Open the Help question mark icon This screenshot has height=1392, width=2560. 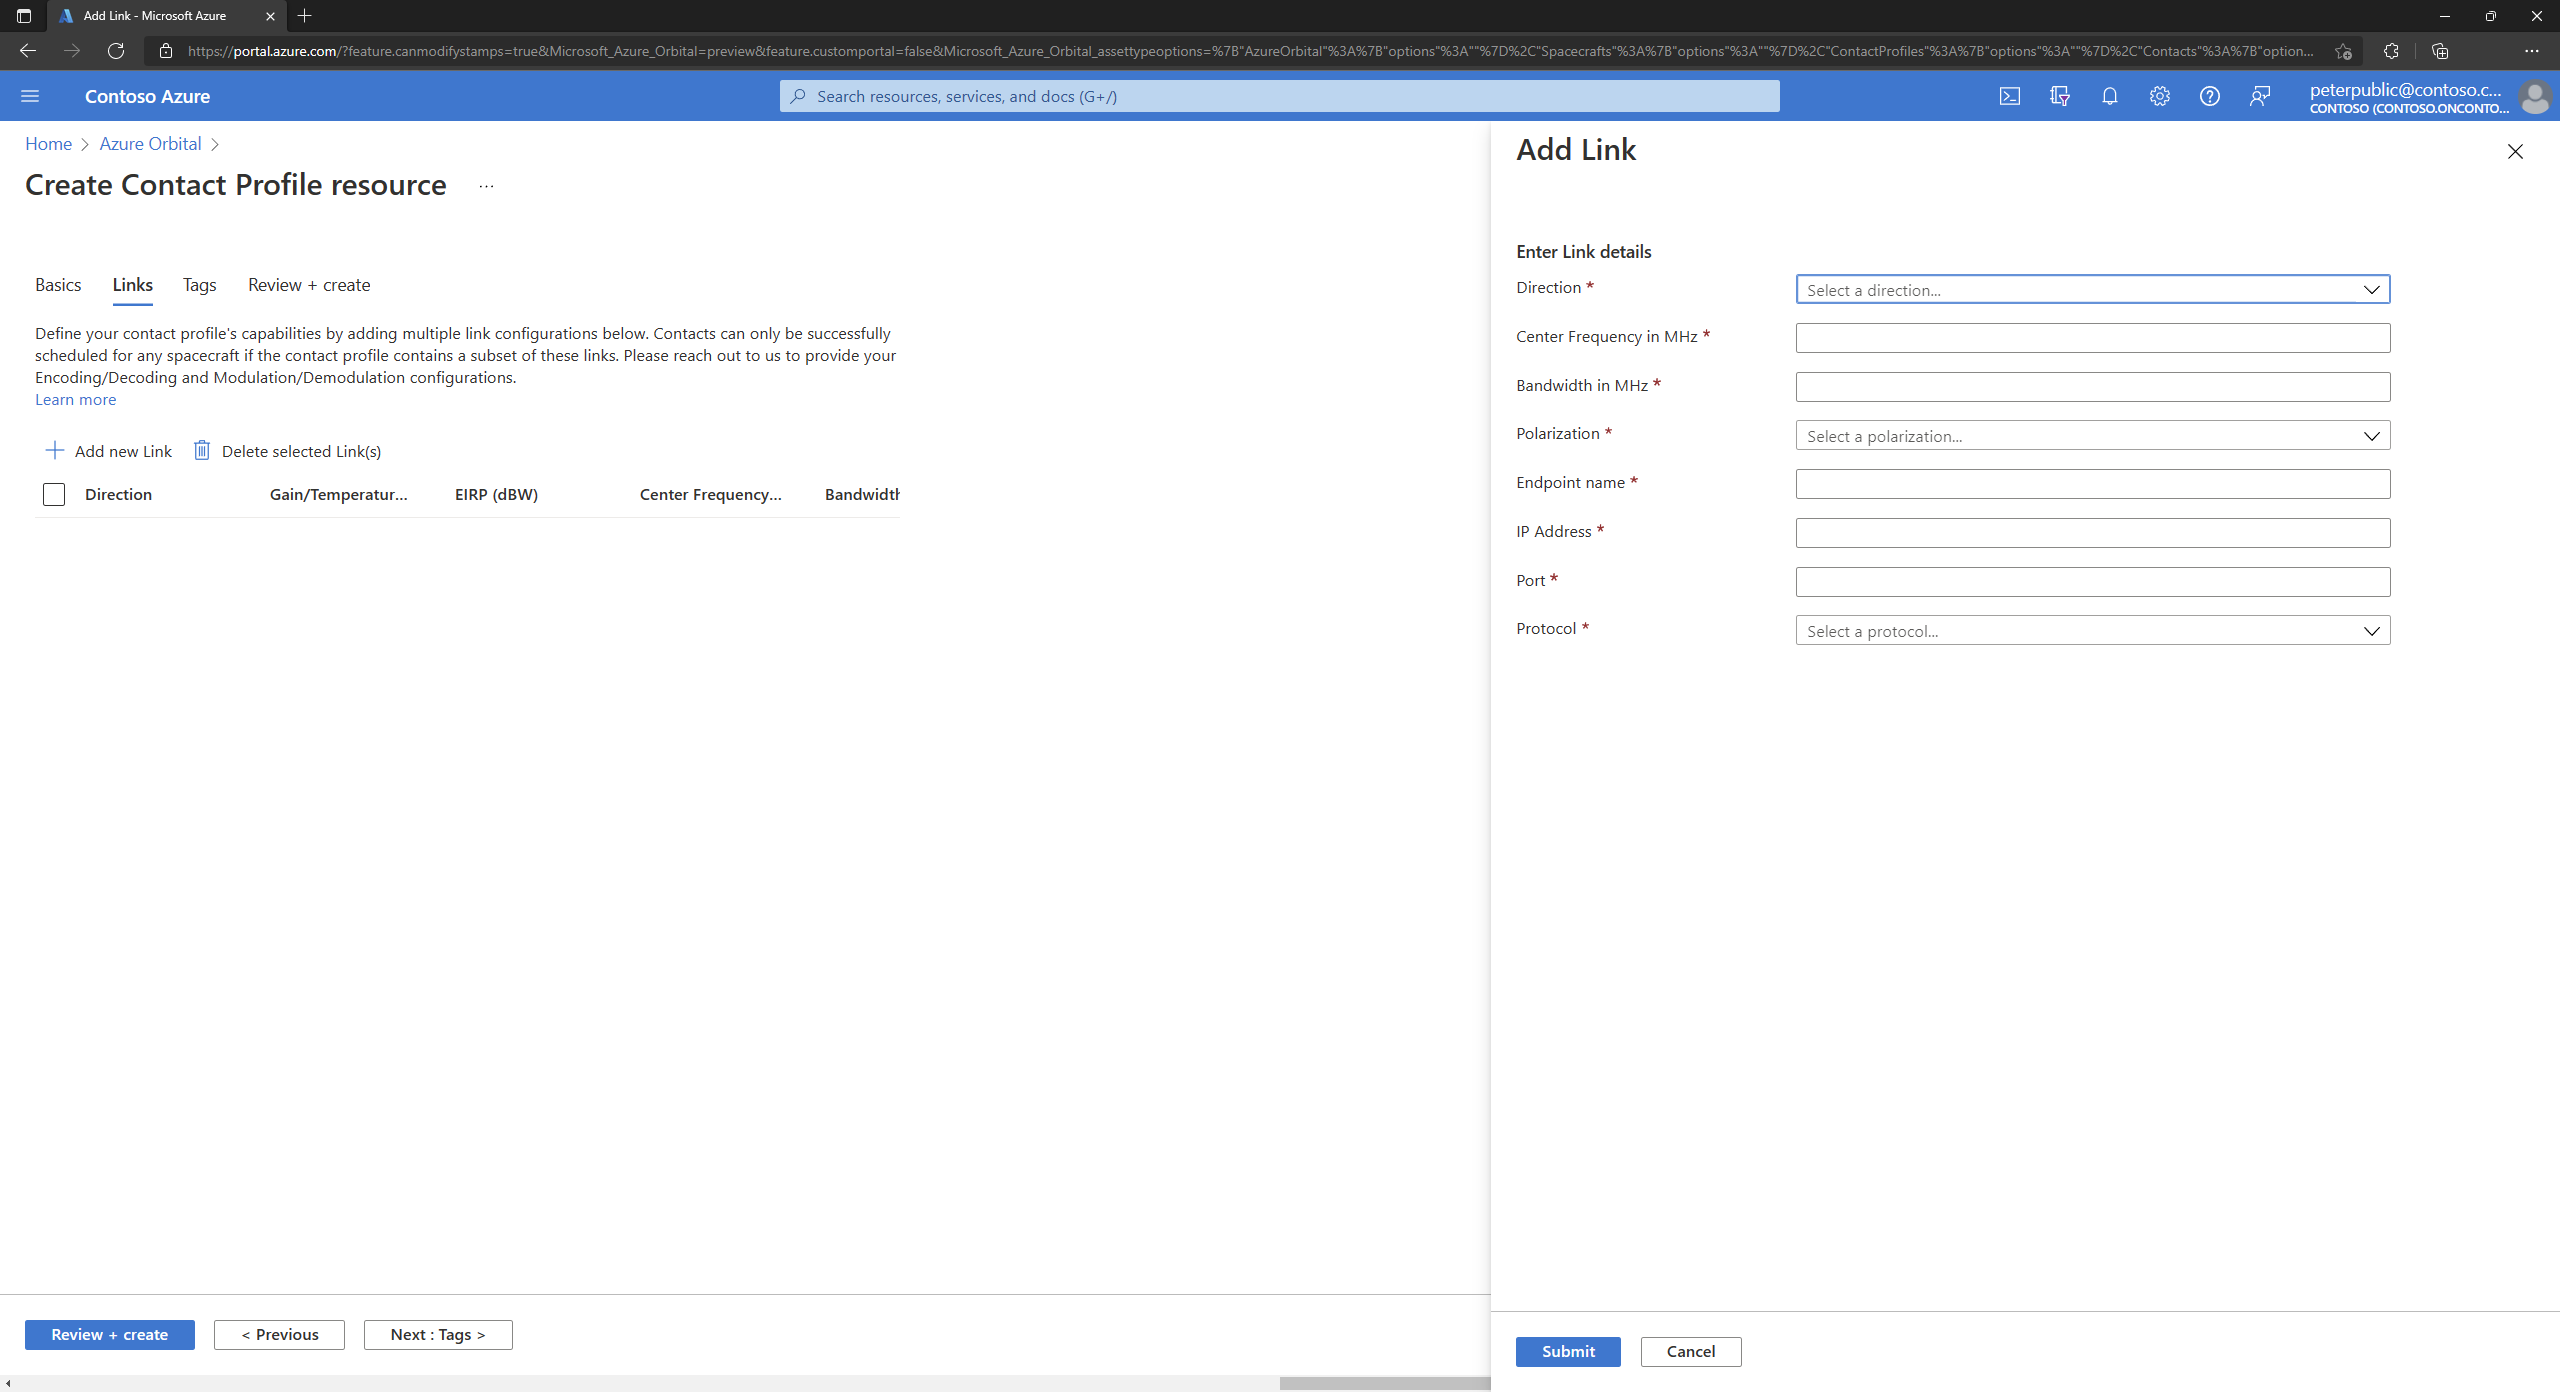click(2209, 96)
